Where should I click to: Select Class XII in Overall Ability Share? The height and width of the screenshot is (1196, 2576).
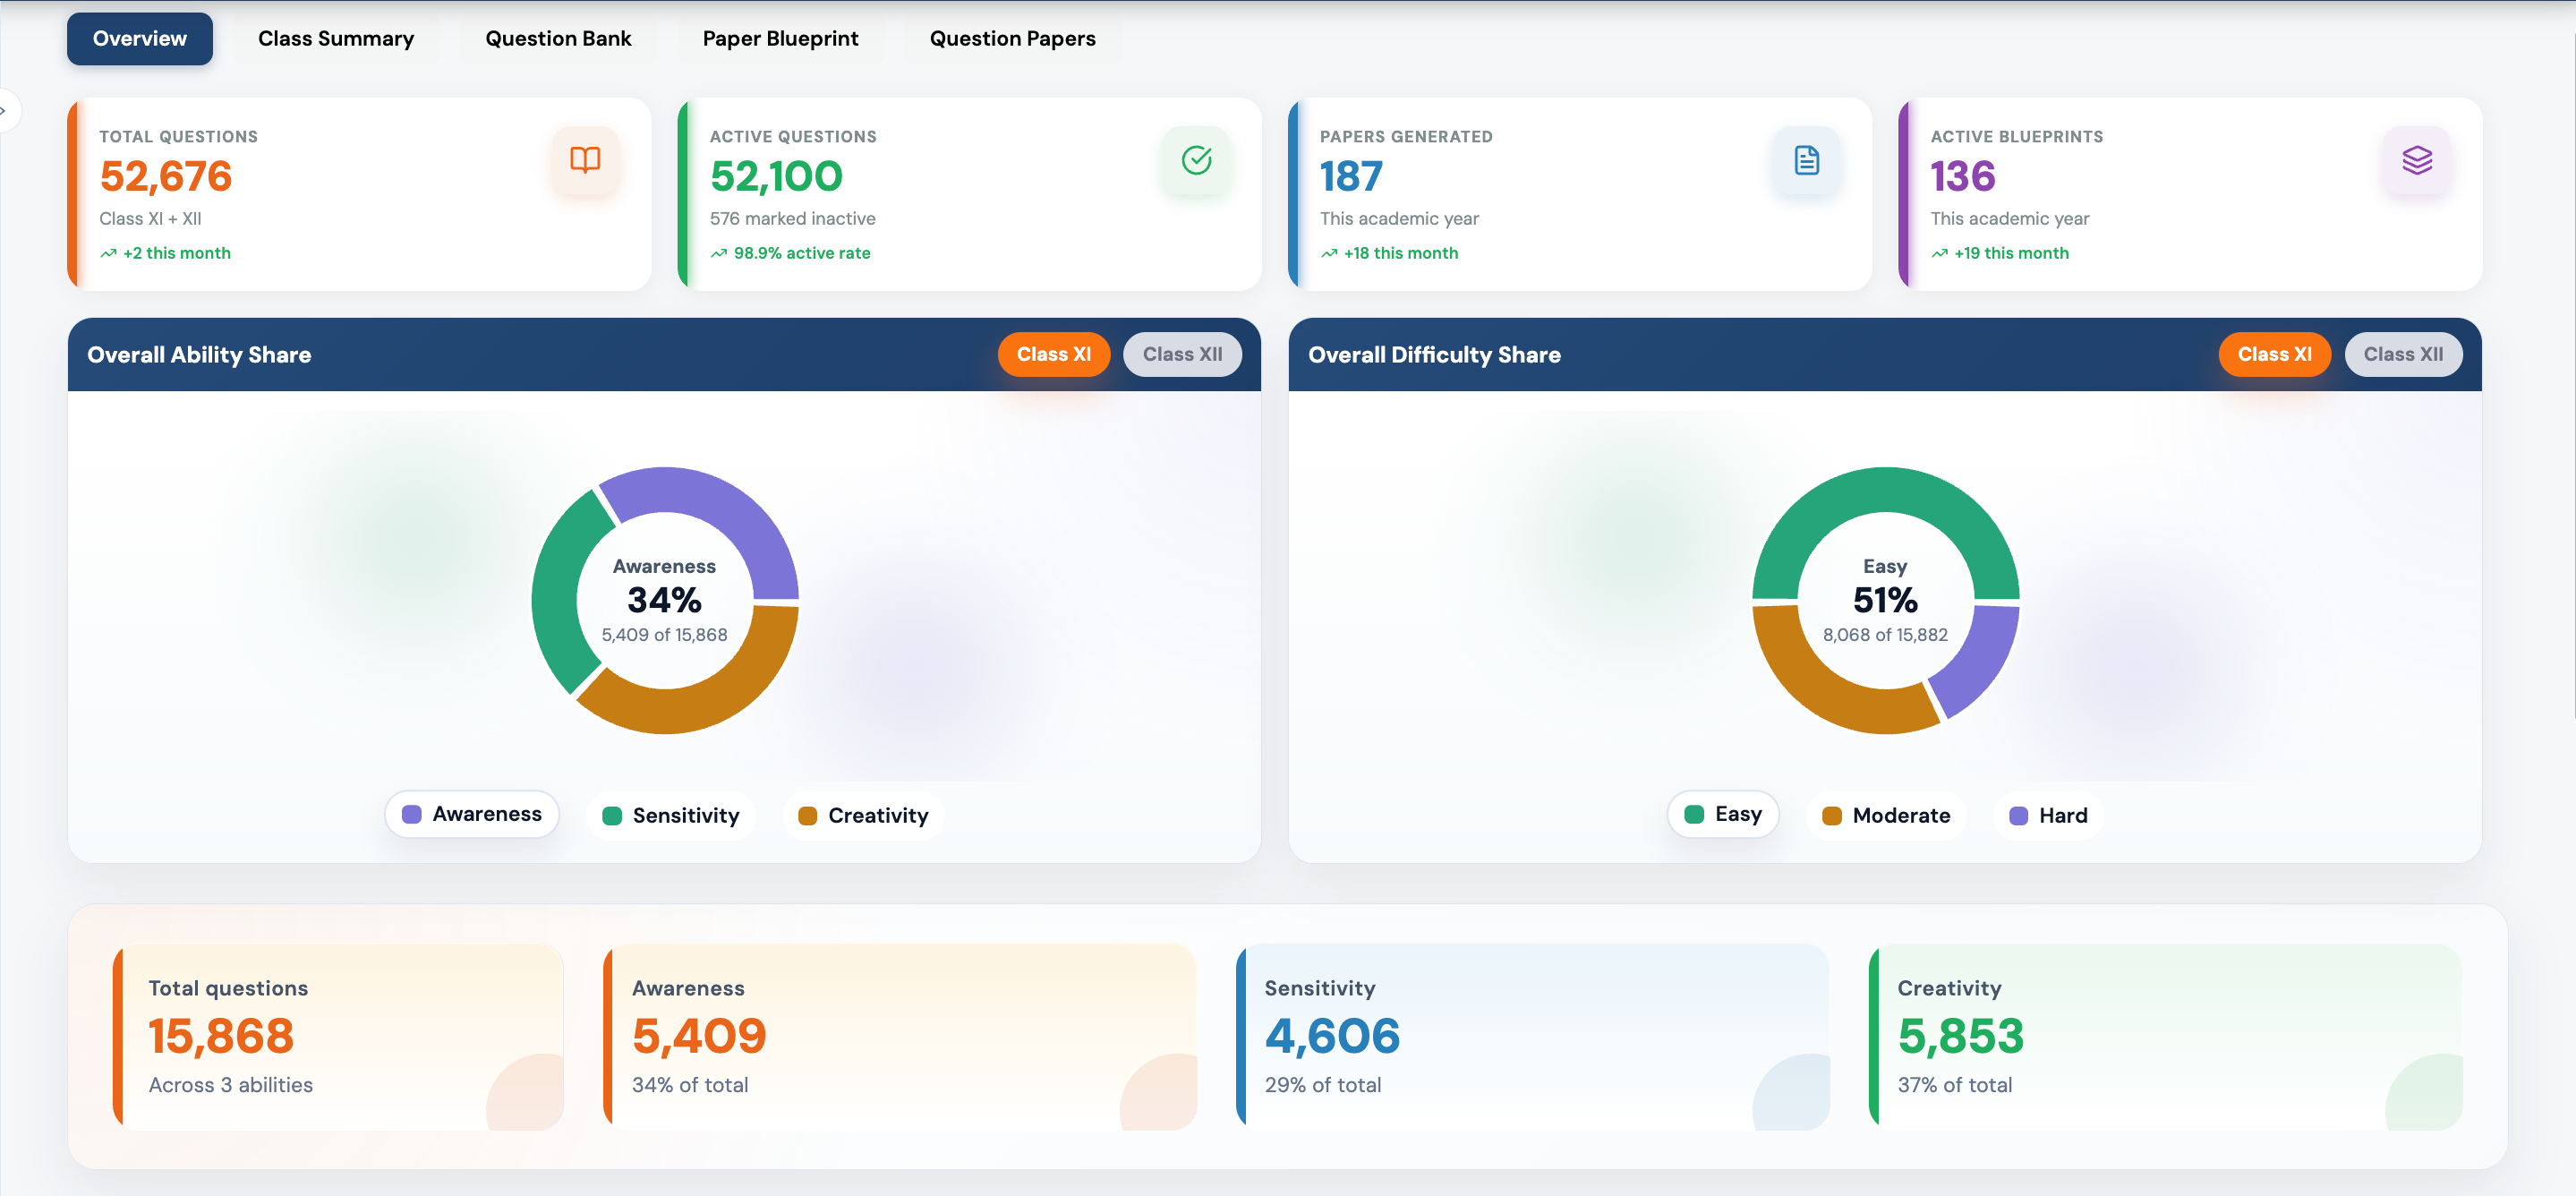pyautogui.click(x=1182, y=355)
